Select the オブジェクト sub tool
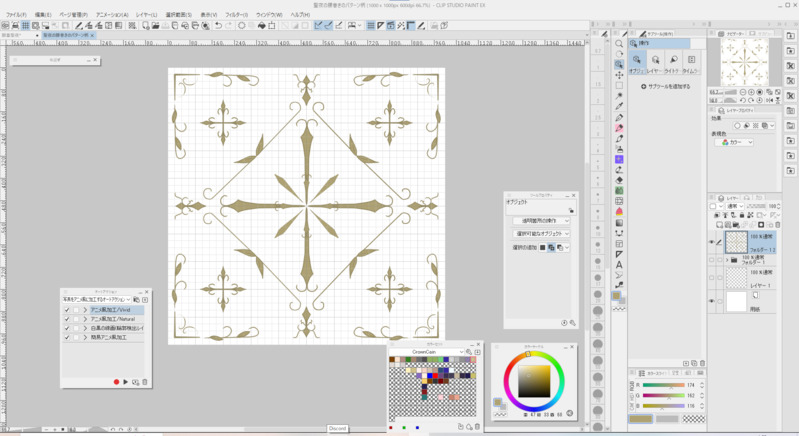Viewport: 799px width, 436px height. (x=637, y=63)
